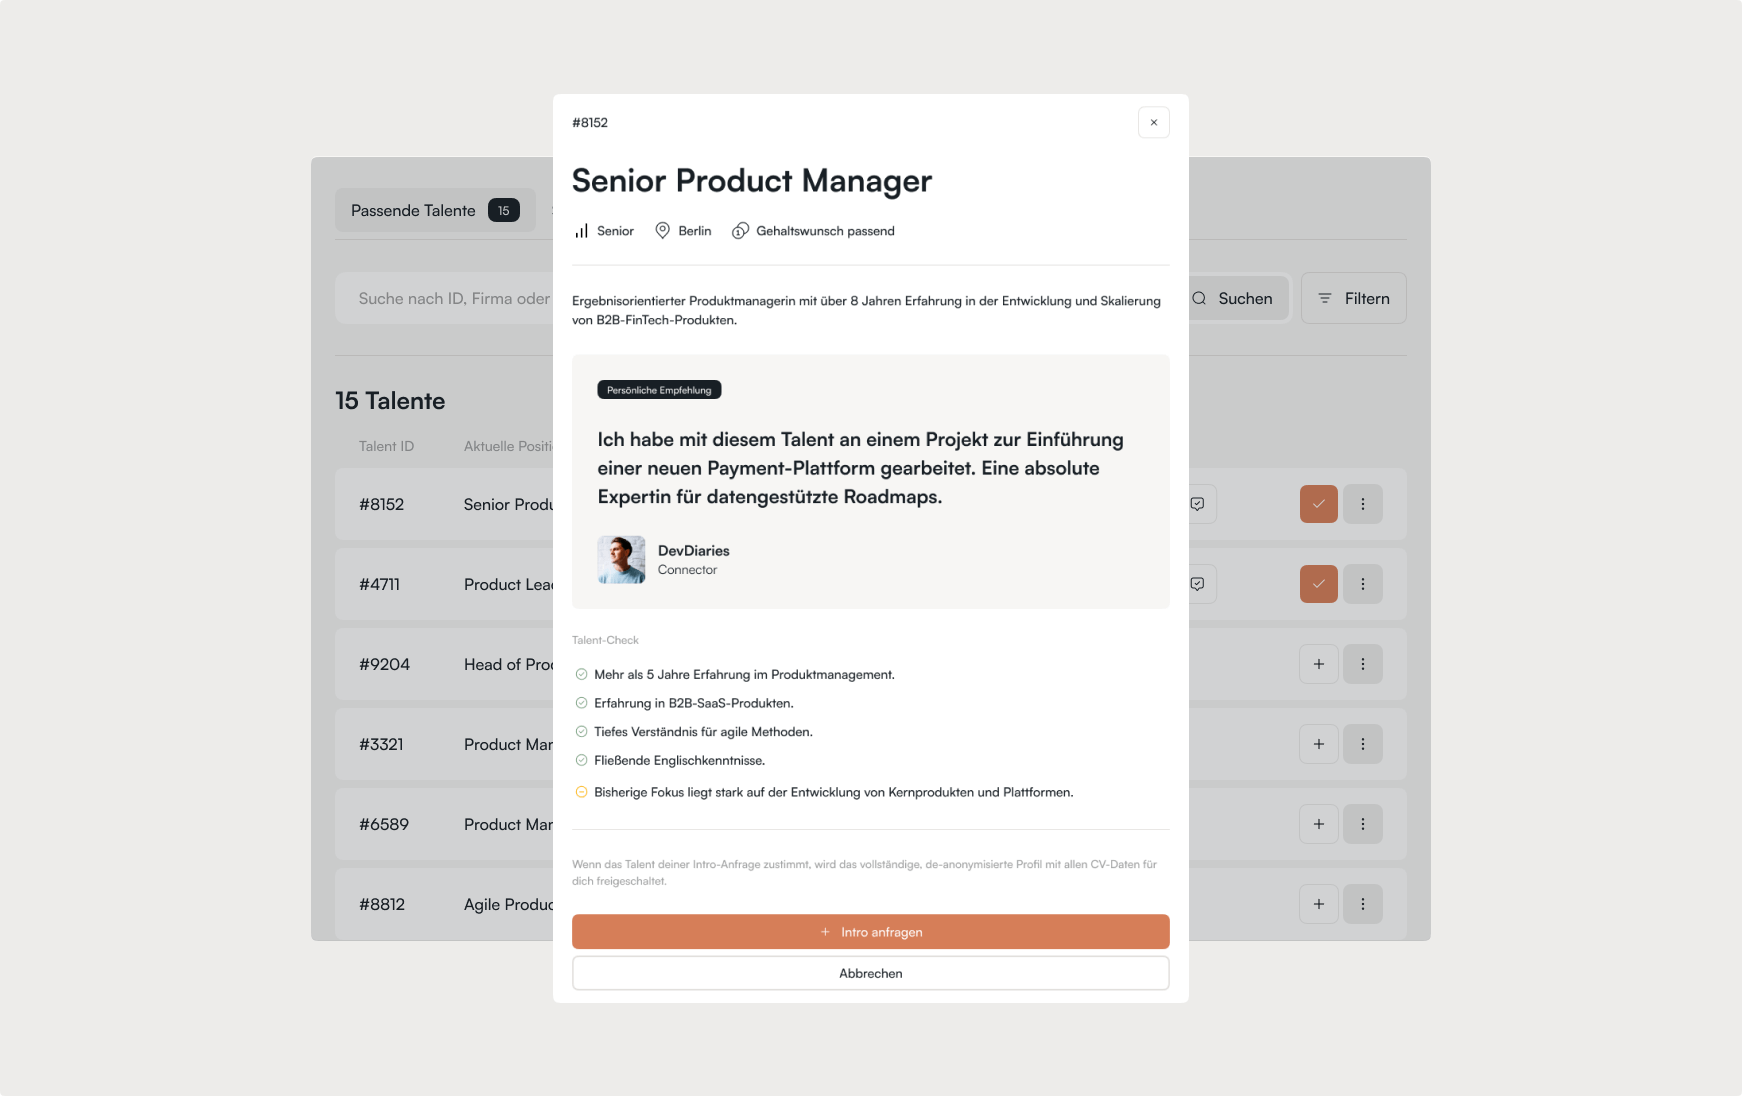This screenshot has height=1096, width=1742.
Task: Click the message icon in #4711 row
Action: [1198, 584]
